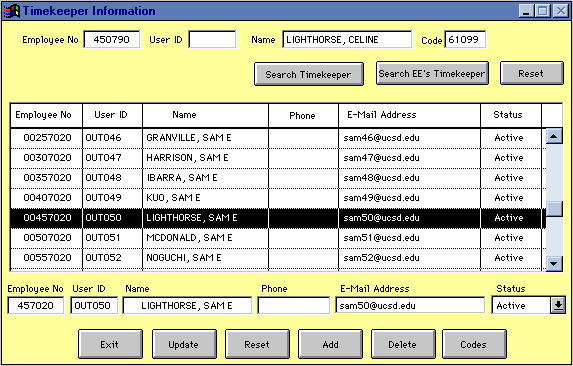Click email sam51@ucsd.edu in the list
Screen dimensions: 573x366
[x=381, y=238]
